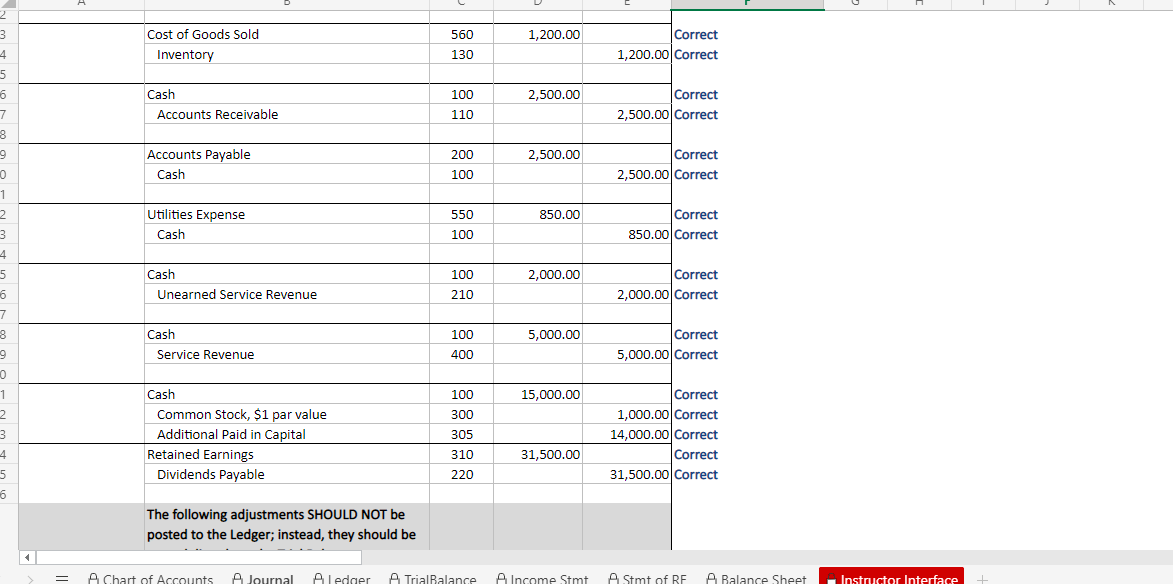This screenshot has width=1173, height=584.
Task: Switch to the Journal sheet
Action: [x=272, y=578]
